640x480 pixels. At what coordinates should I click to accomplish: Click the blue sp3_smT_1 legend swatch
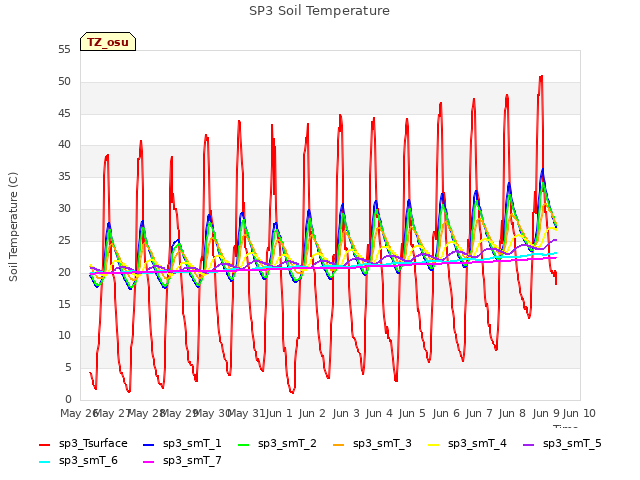tap(149, 444)
